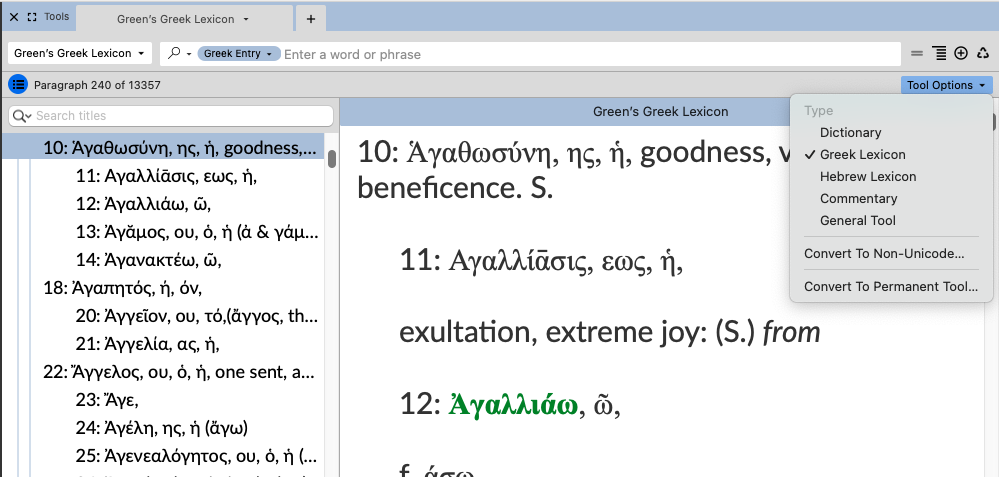Click the blue table of contents icon
999x477 pixels.
(18, 85)
